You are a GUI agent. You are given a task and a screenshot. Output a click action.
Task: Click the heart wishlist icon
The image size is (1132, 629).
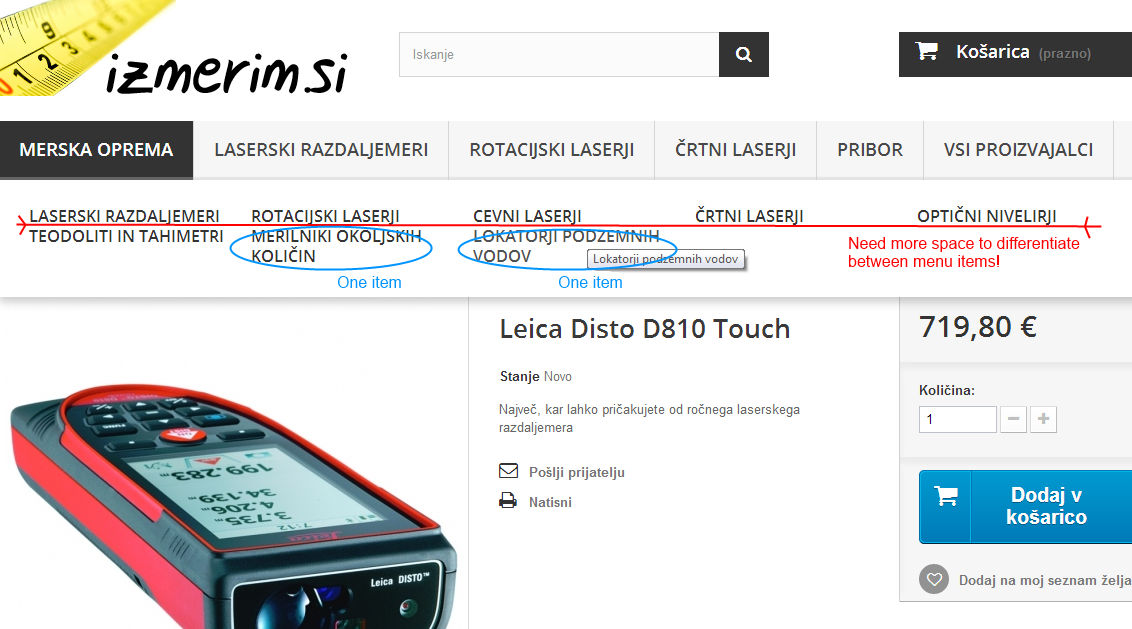[x=934, y=579]
